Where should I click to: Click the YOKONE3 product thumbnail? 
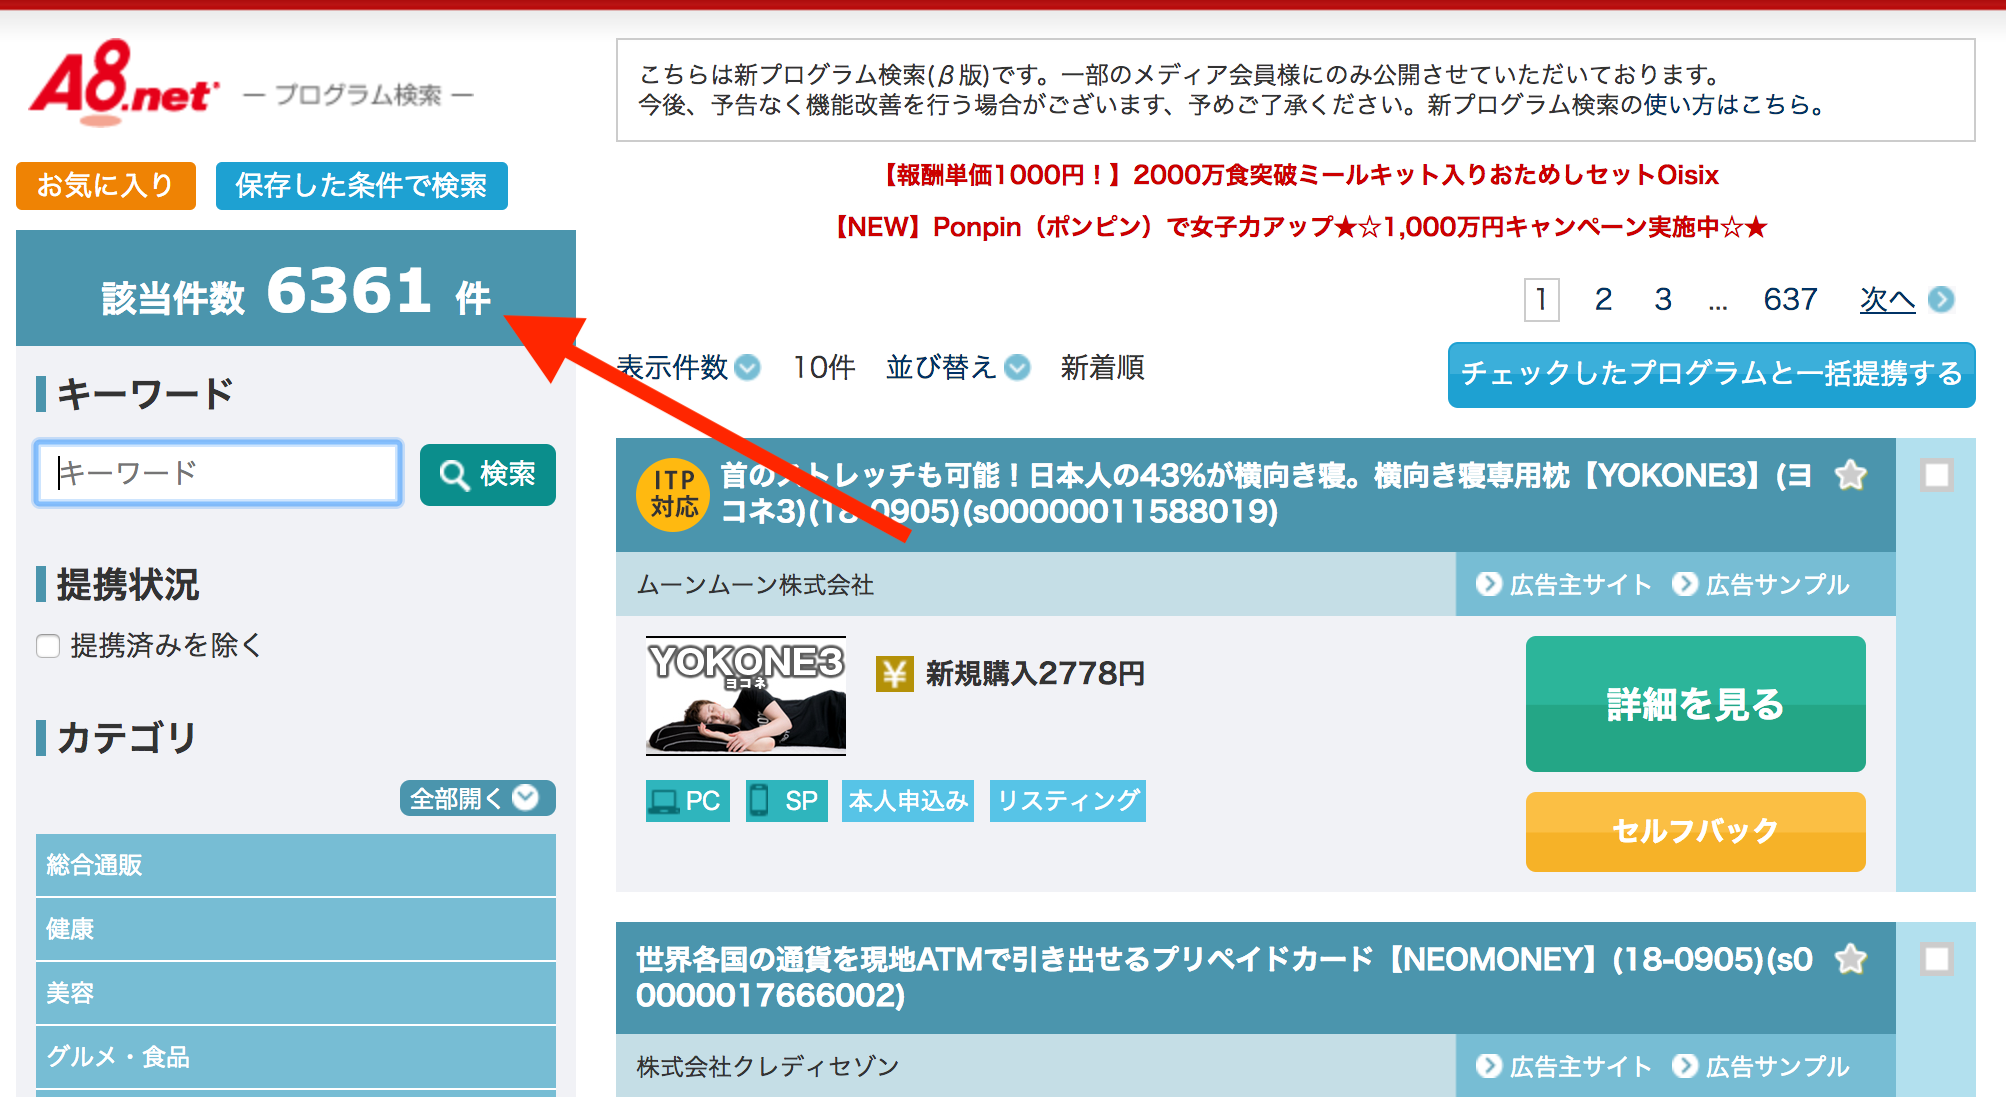746,696
